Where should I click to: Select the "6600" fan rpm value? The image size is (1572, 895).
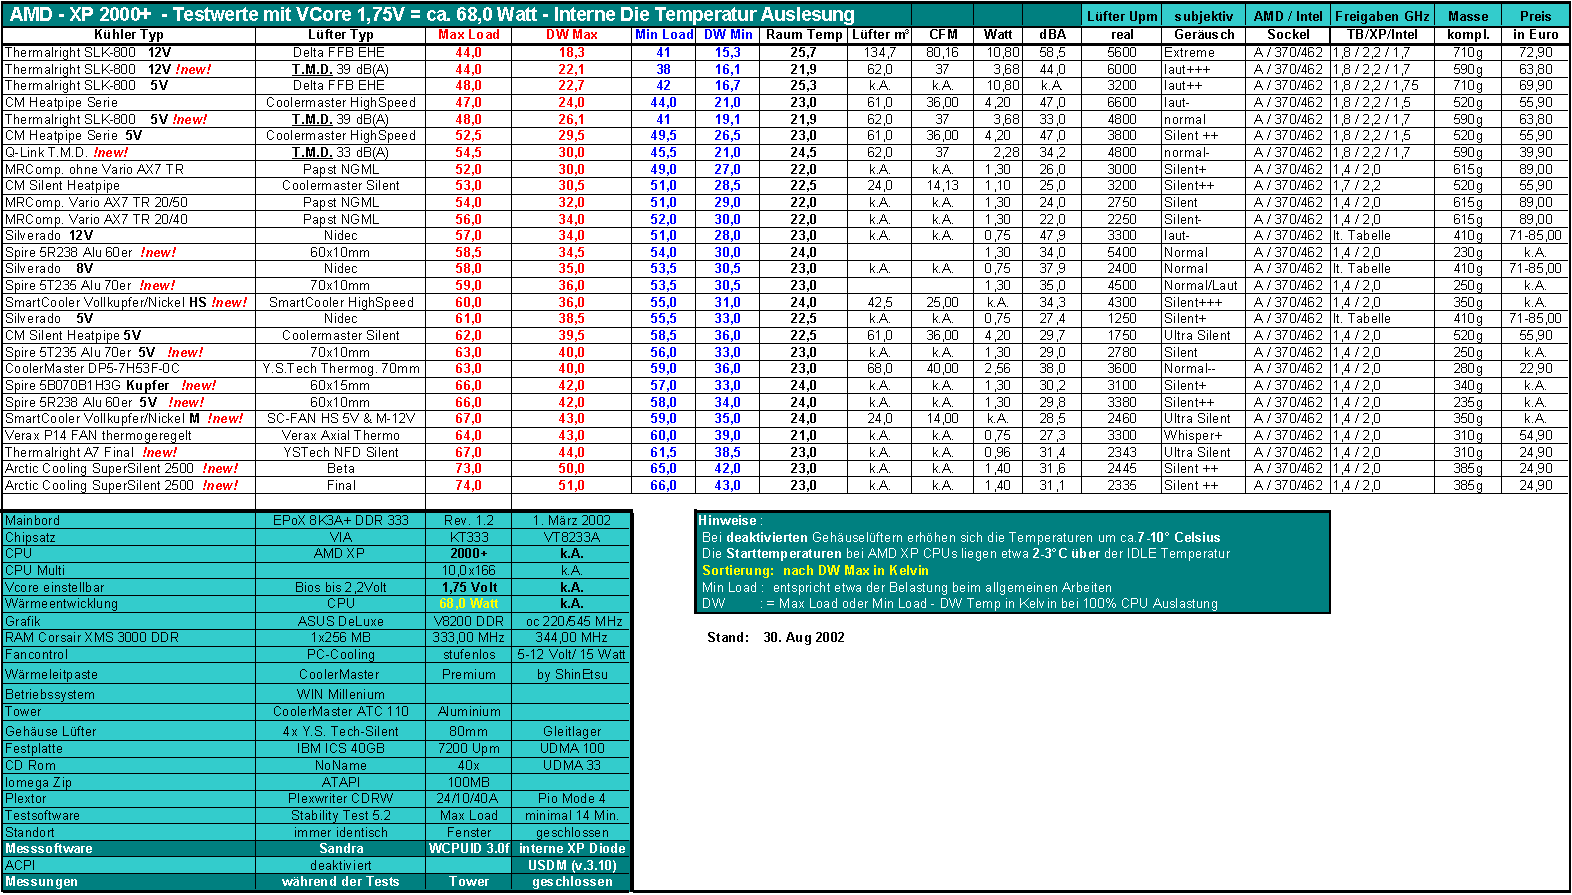pos(1122,102)
